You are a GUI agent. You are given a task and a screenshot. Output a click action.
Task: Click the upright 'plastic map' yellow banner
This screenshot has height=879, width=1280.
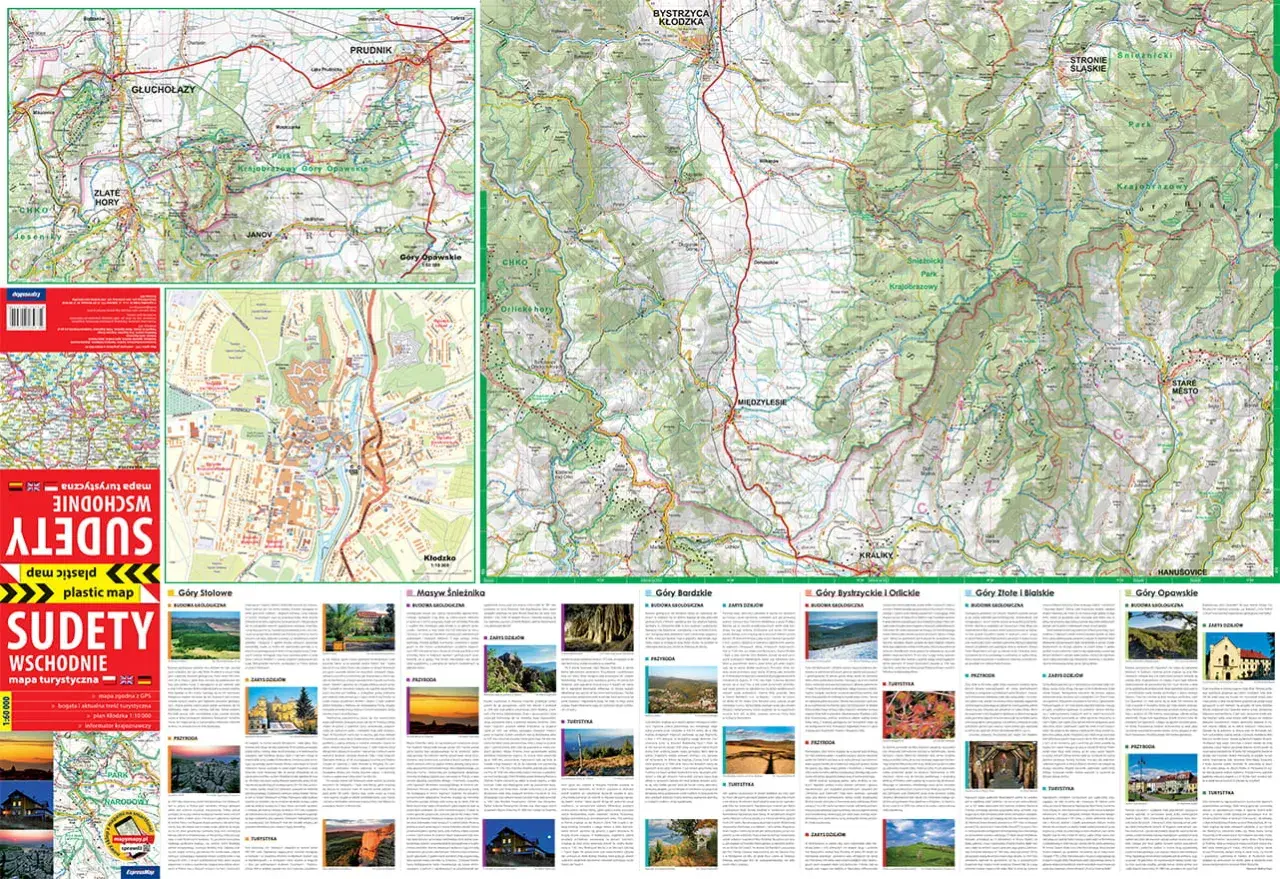pos(80,594)
